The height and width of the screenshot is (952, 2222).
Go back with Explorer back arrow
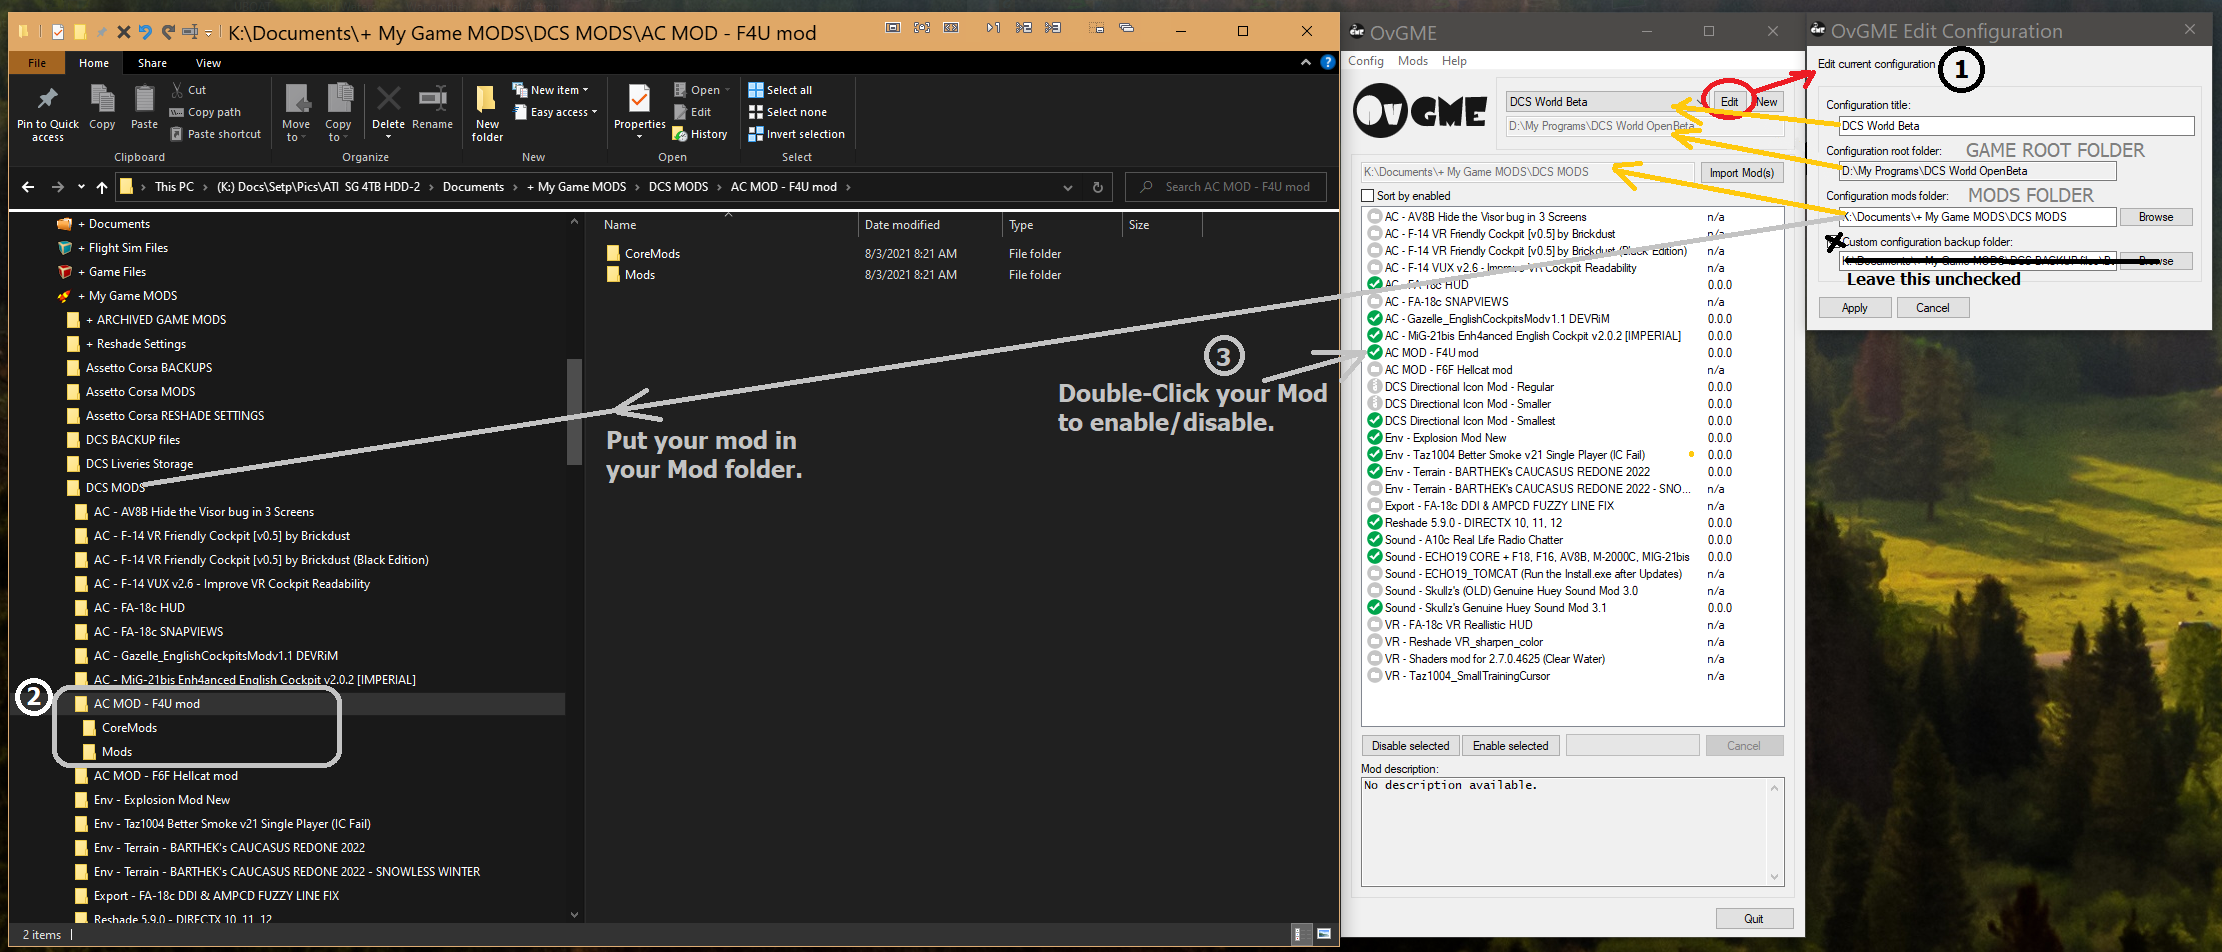(28, 187)
